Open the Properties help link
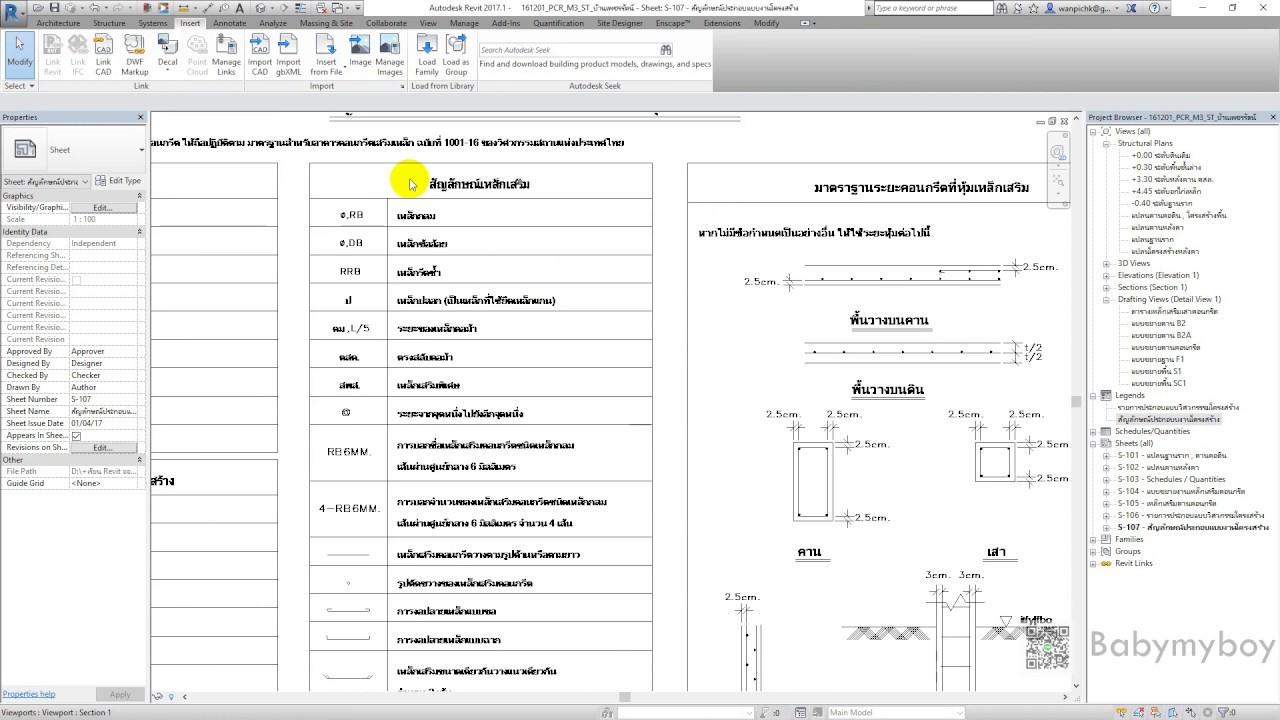 [x=29, y=694]
